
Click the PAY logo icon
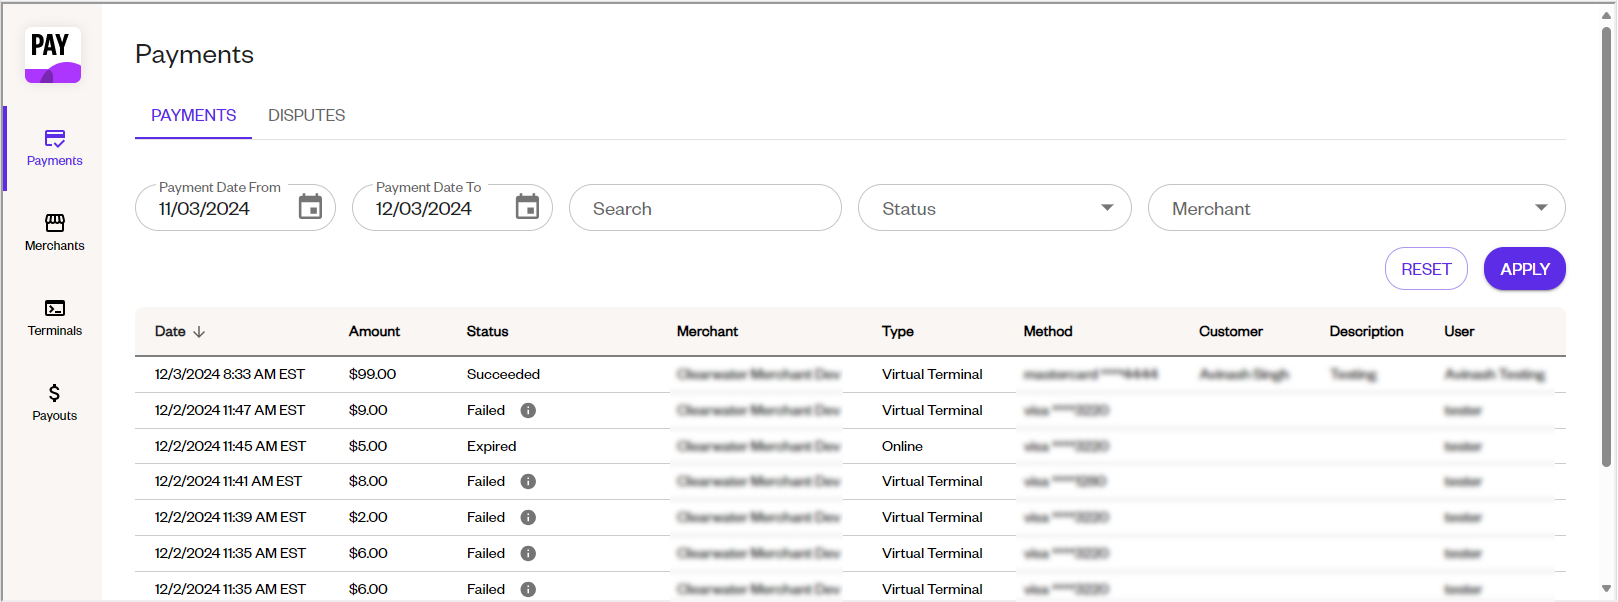click(x=53, y=55)
